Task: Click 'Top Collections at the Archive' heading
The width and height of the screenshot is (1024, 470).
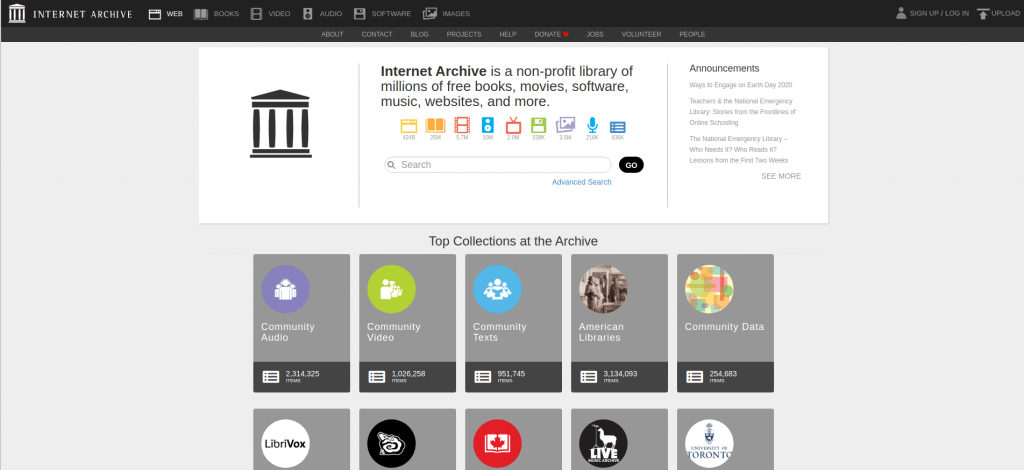Action: pos(513,241)
